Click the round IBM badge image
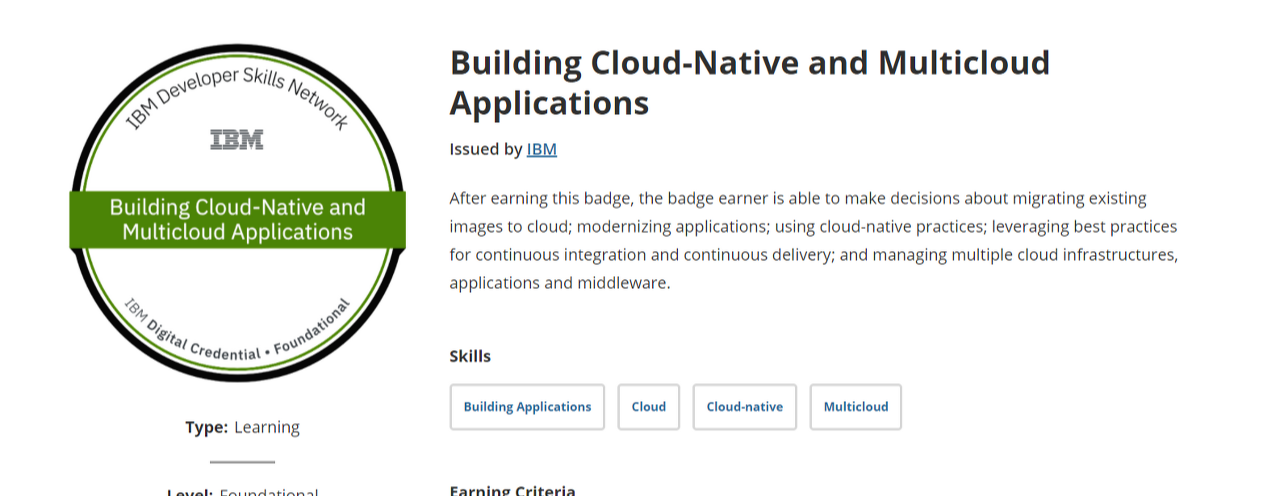The height and width of the screenshot is (496, 1280). click(x=237, y=213)
